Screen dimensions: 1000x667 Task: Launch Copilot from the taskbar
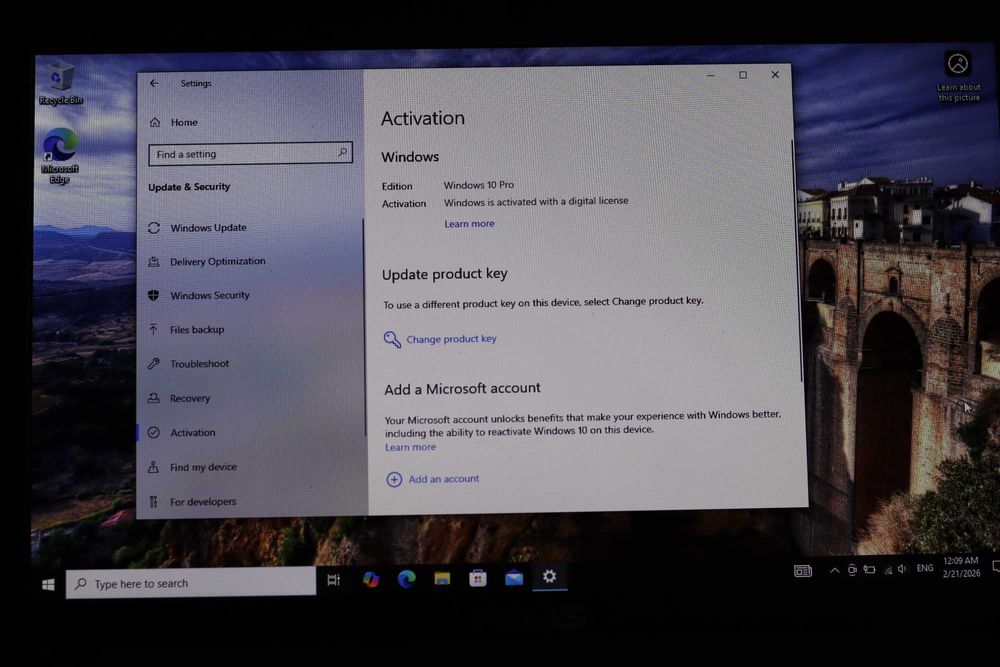click(x=371, y=580)
